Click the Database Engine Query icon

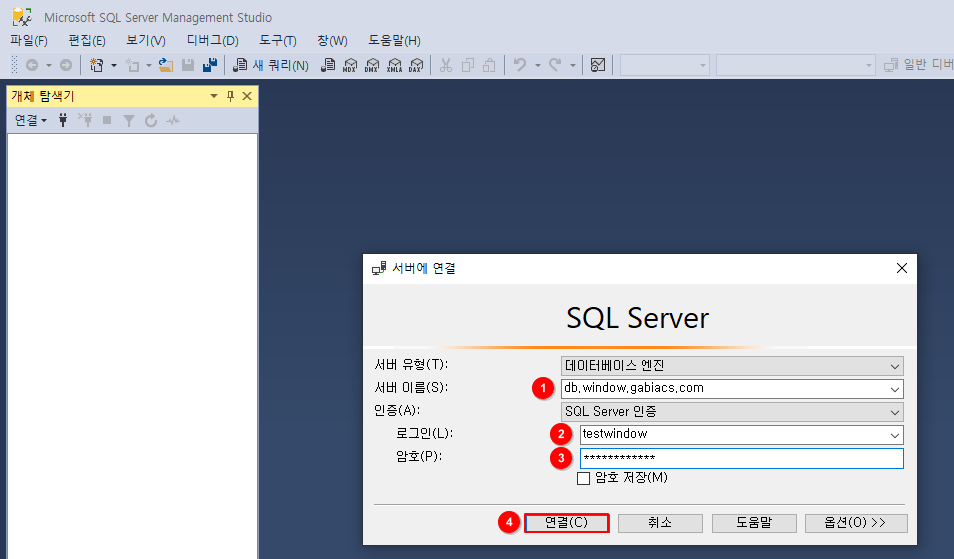[328, 65]
